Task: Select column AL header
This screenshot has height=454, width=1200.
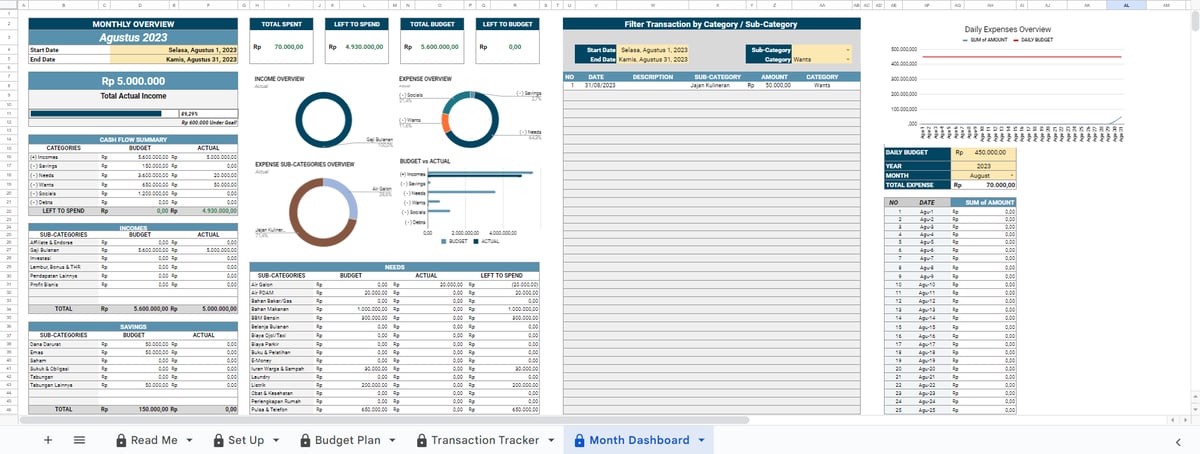Action: click(x=1126, y=5)
